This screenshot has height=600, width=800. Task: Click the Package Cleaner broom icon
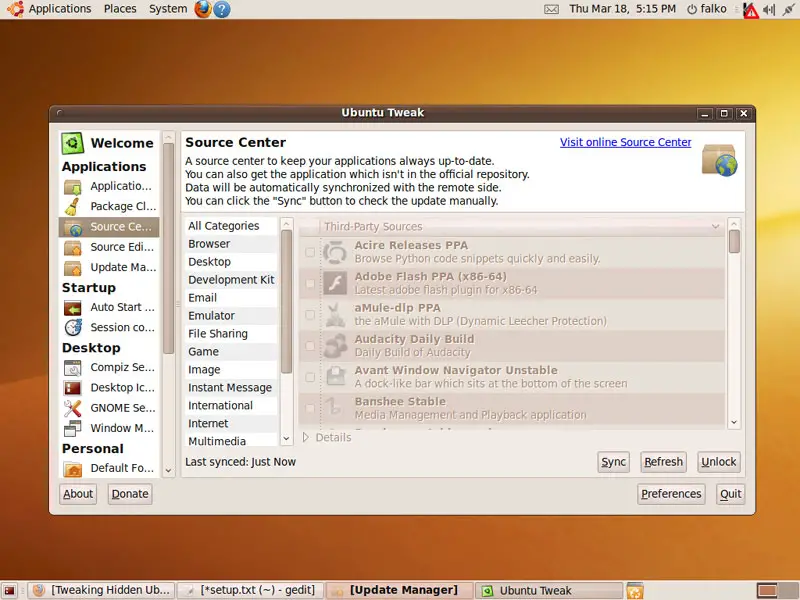[72, 207]
